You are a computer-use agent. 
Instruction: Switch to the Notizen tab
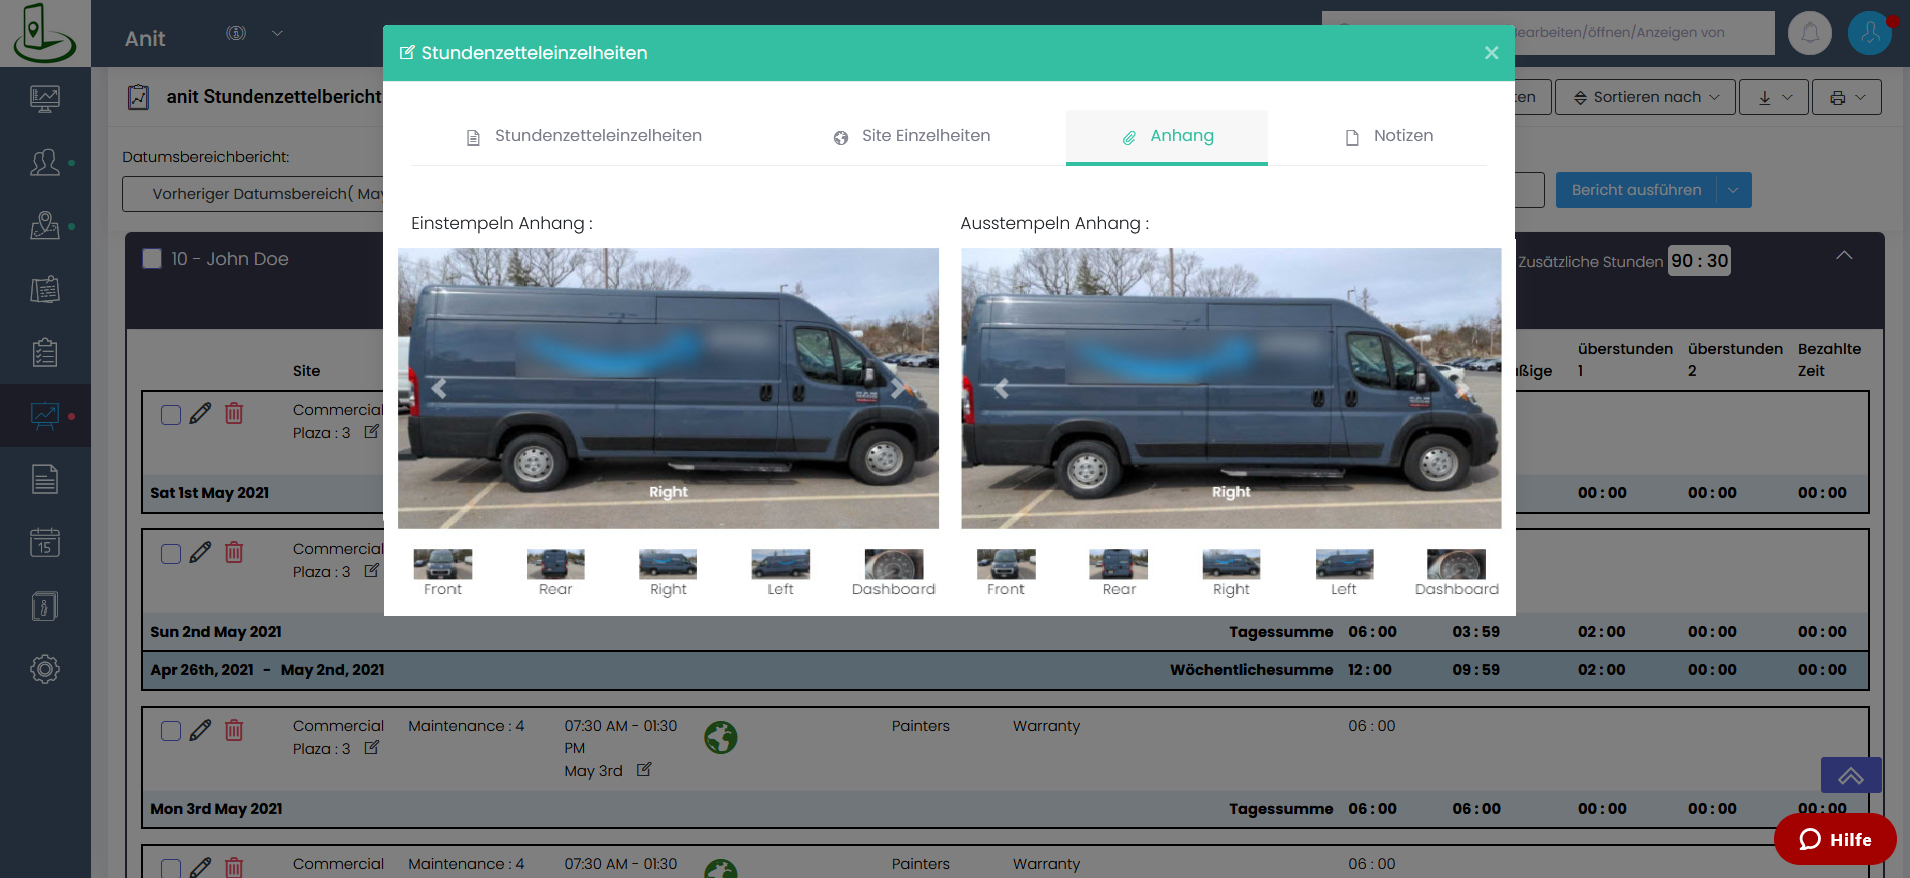pos(1388,136)
